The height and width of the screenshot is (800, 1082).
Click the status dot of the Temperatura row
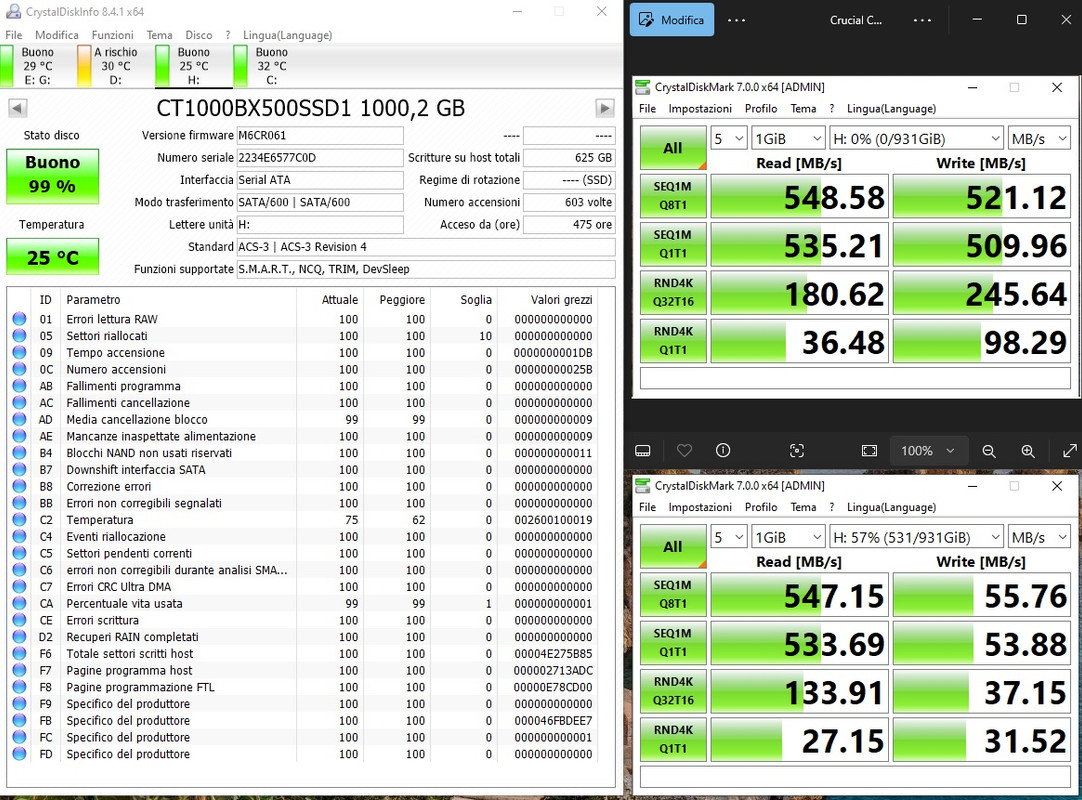(x=19, y=520)
